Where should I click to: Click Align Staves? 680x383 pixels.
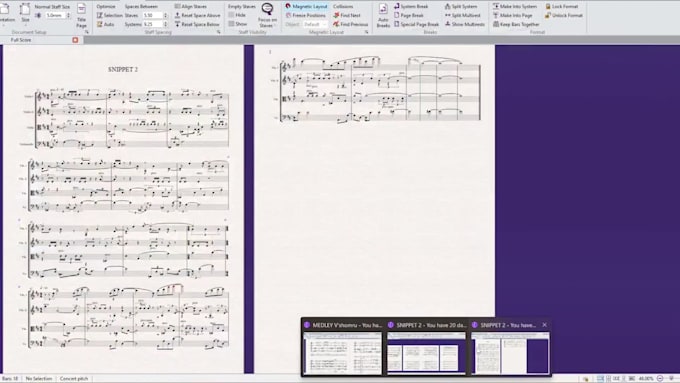point(190,7)
